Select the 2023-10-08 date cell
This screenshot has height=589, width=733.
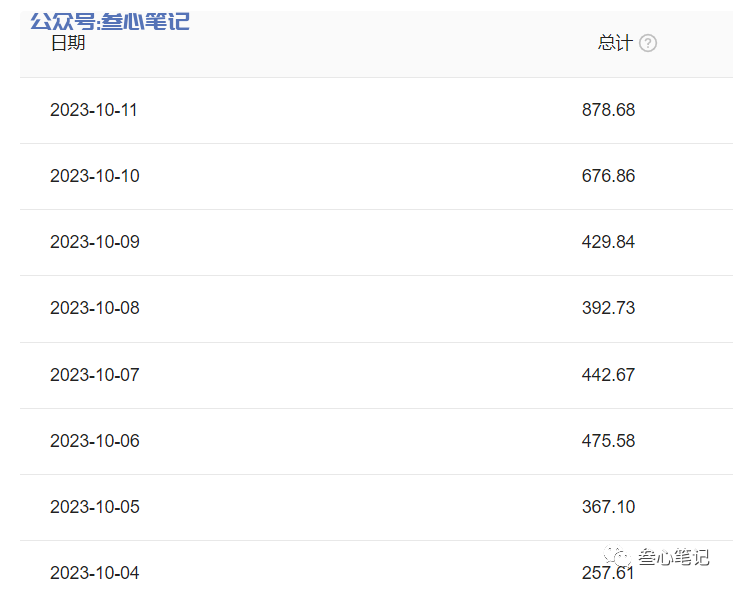click(95, 308)
